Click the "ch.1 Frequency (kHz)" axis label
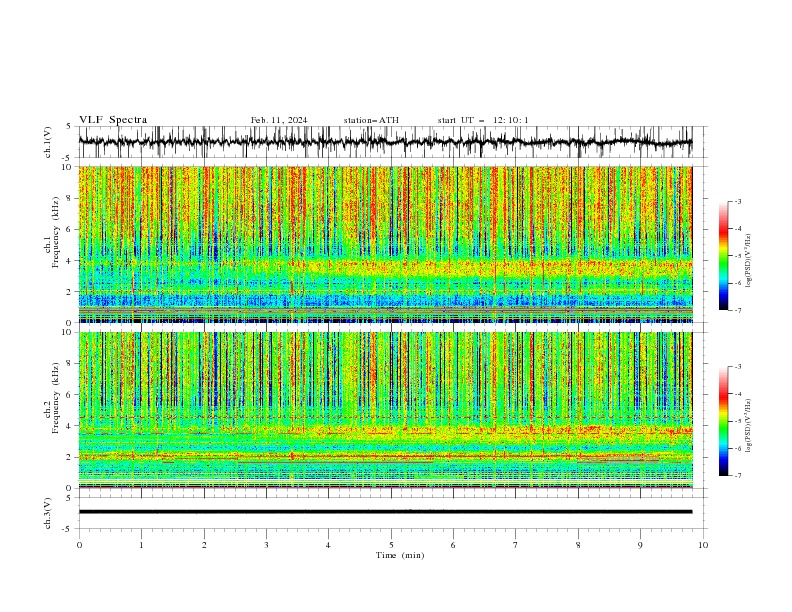 [52, 231]
